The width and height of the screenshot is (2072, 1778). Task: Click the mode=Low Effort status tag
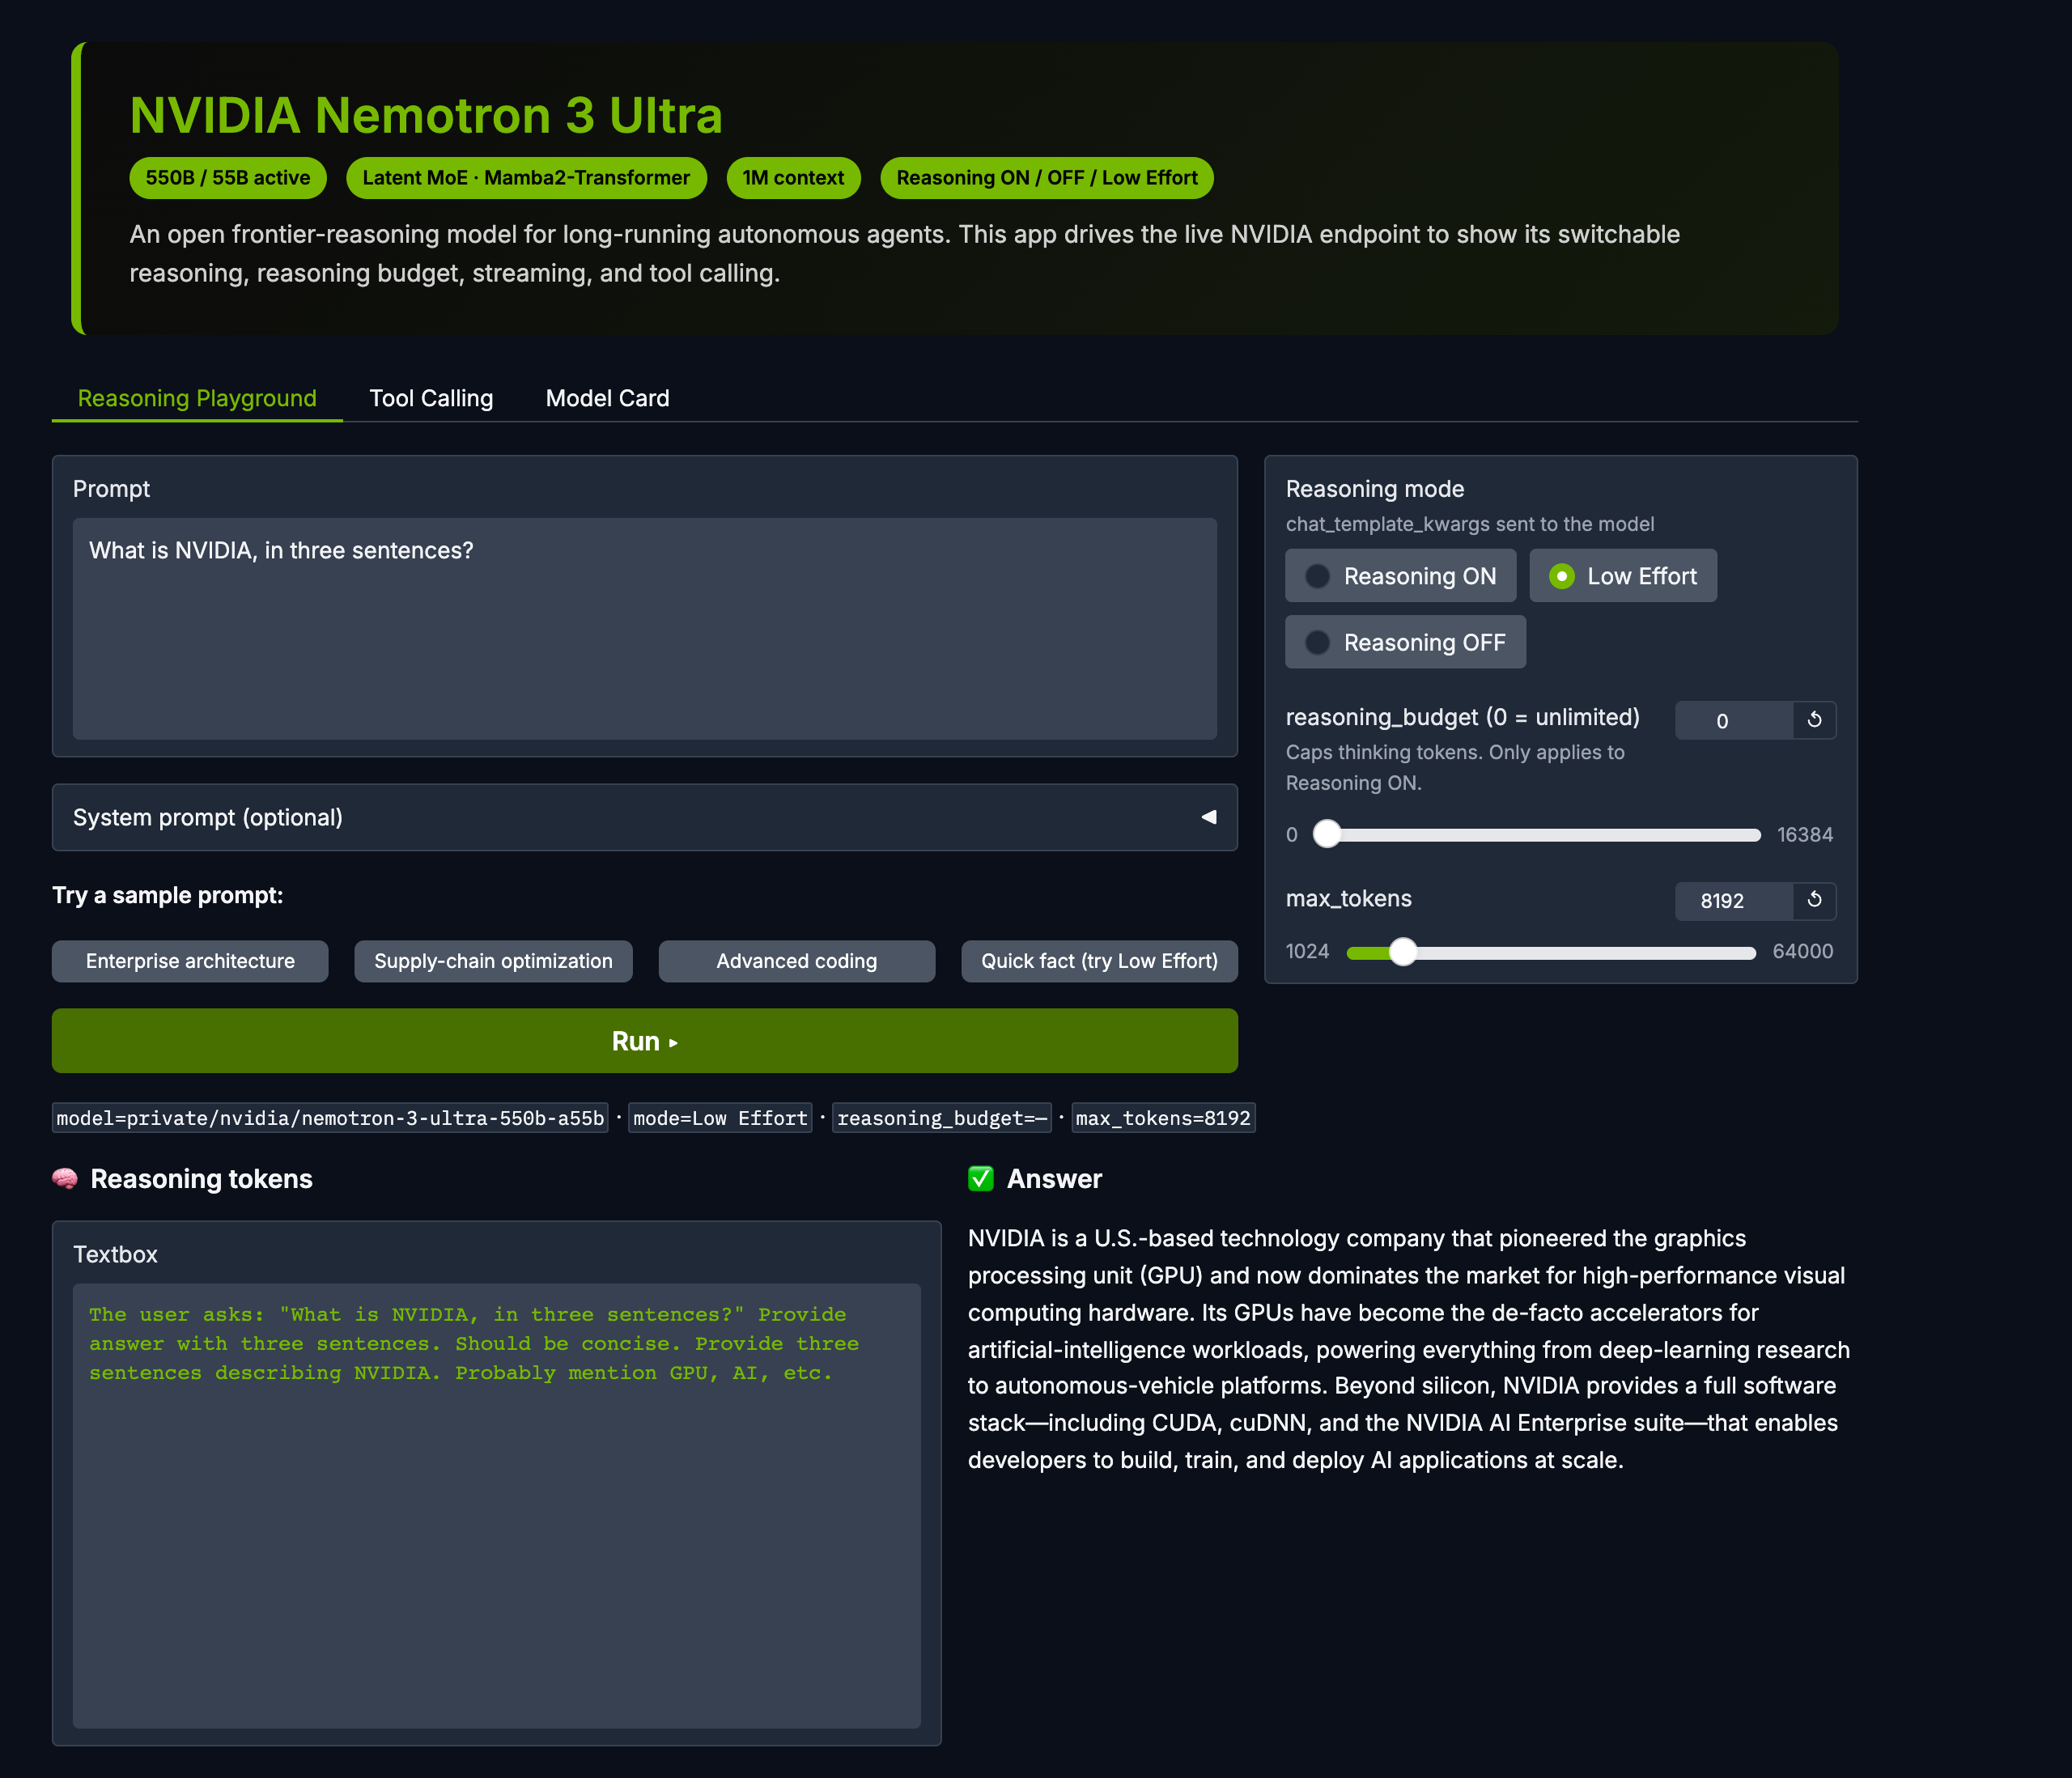coord(720,1118)
